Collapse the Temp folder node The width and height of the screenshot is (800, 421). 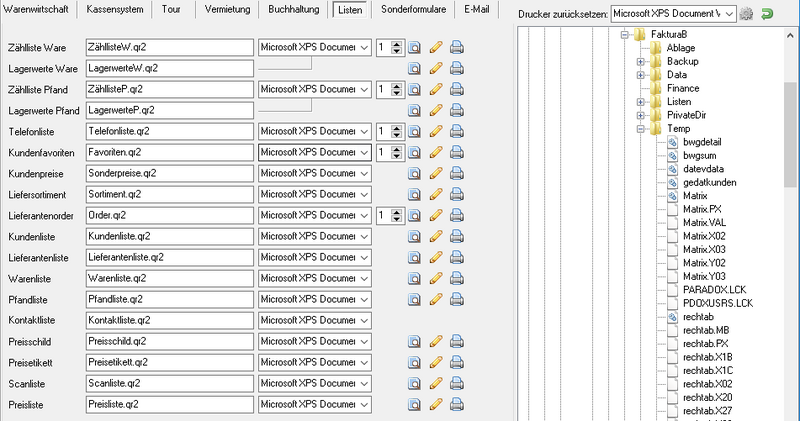pos(641,129)
